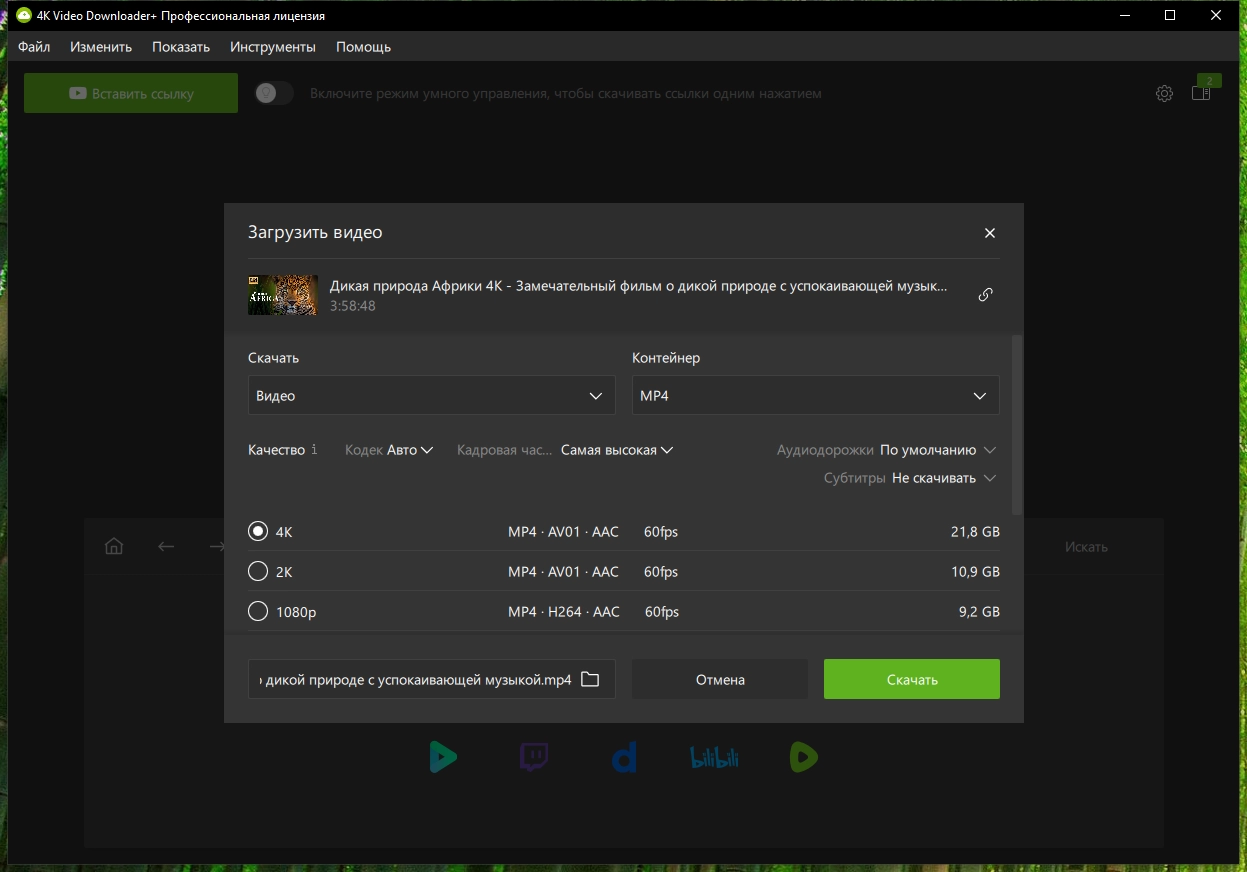The height and width of the screenshot is (872, 1247).
Task: Browse output folder using the folder icon
Action: click(x=590, y=679)
